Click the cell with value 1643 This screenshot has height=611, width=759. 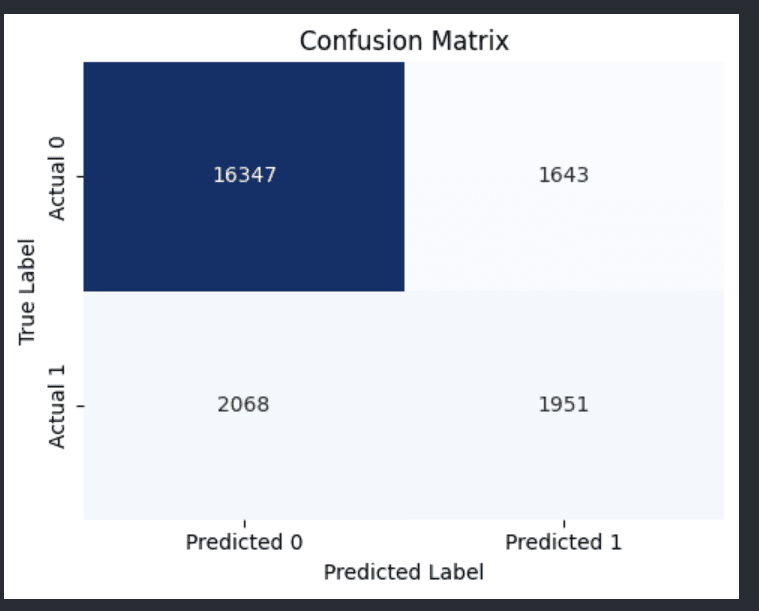point(564,177)
